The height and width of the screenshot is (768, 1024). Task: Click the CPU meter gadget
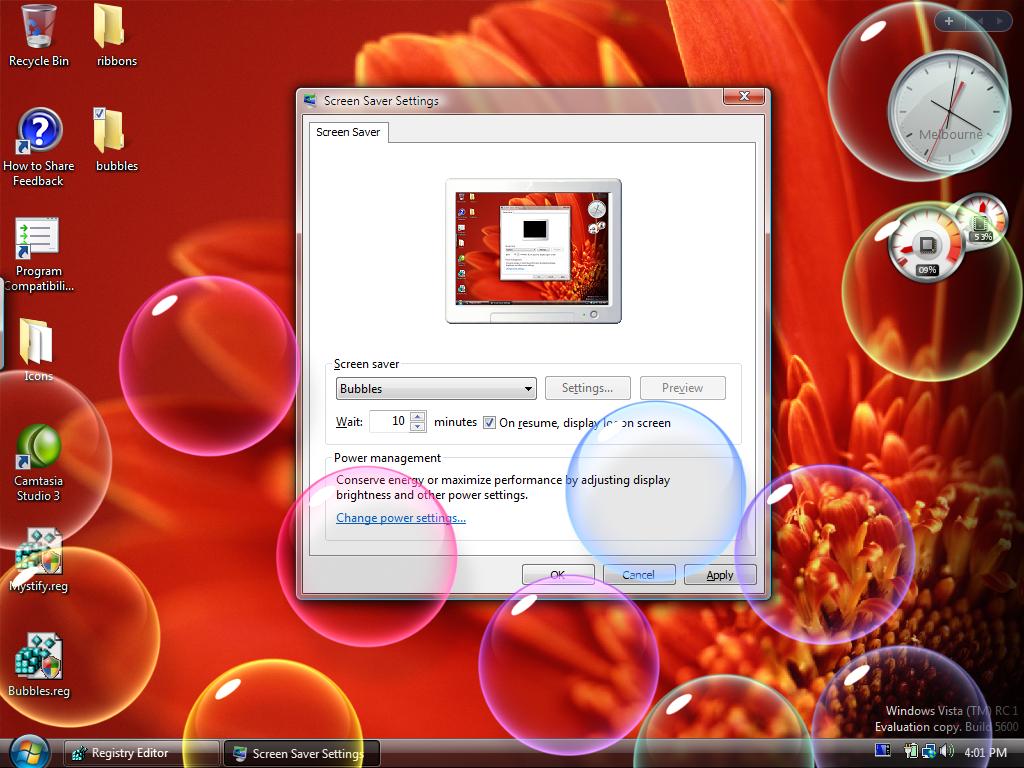point(926,245)
